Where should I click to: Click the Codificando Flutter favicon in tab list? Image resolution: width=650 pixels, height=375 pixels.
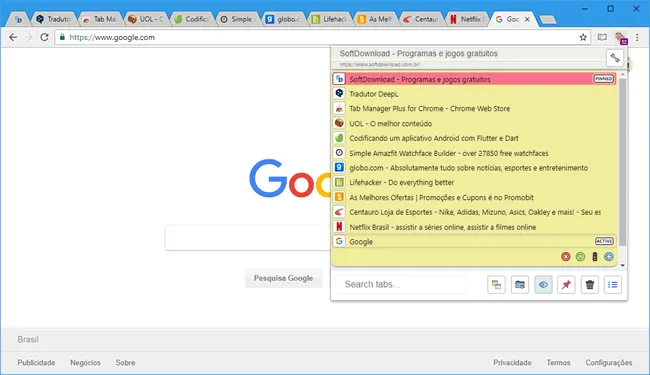click(x=339, y=138)
